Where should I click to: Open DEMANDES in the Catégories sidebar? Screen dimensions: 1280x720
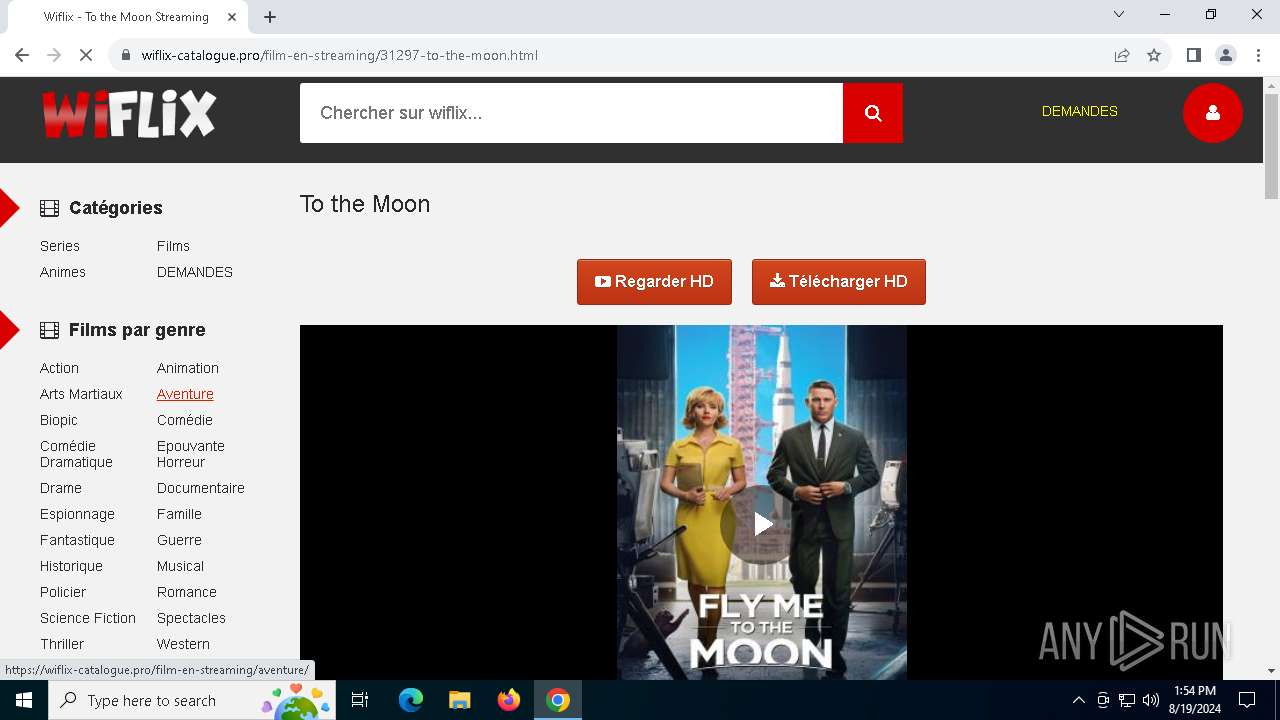195,272
